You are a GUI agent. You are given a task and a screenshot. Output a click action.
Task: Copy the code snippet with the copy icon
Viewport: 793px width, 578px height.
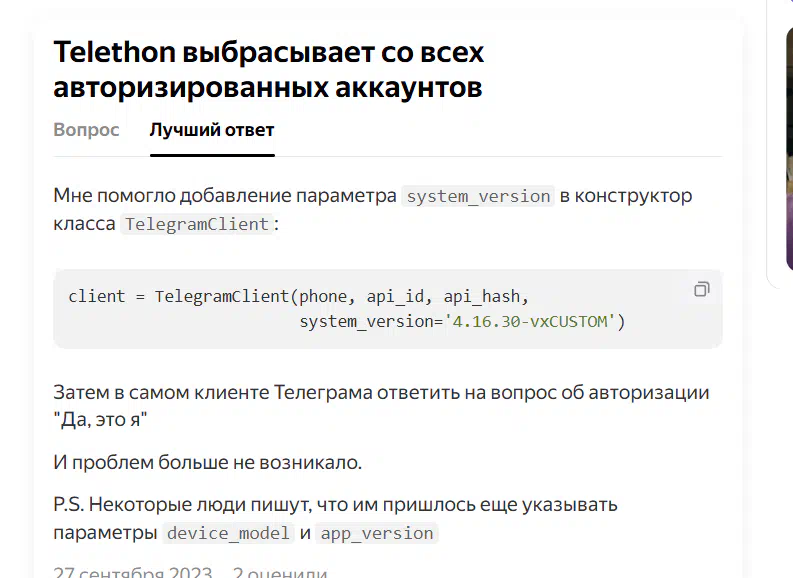pyautogui.click(x=701, y=290)
